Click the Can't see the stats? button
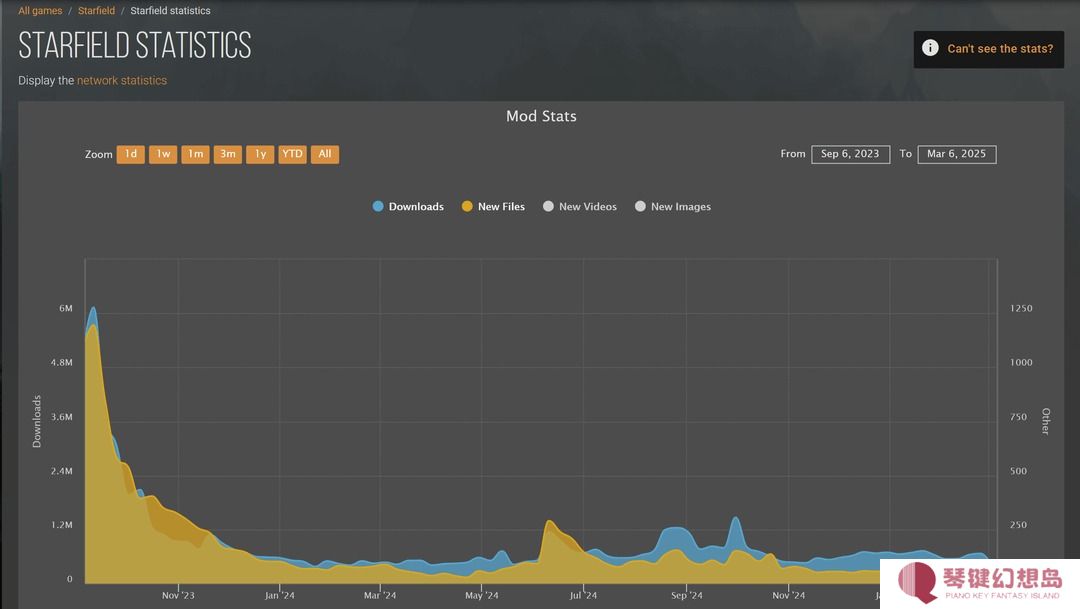Image resolution: width=1080 pixels, height=609 pixels. [x=988, y=49]
